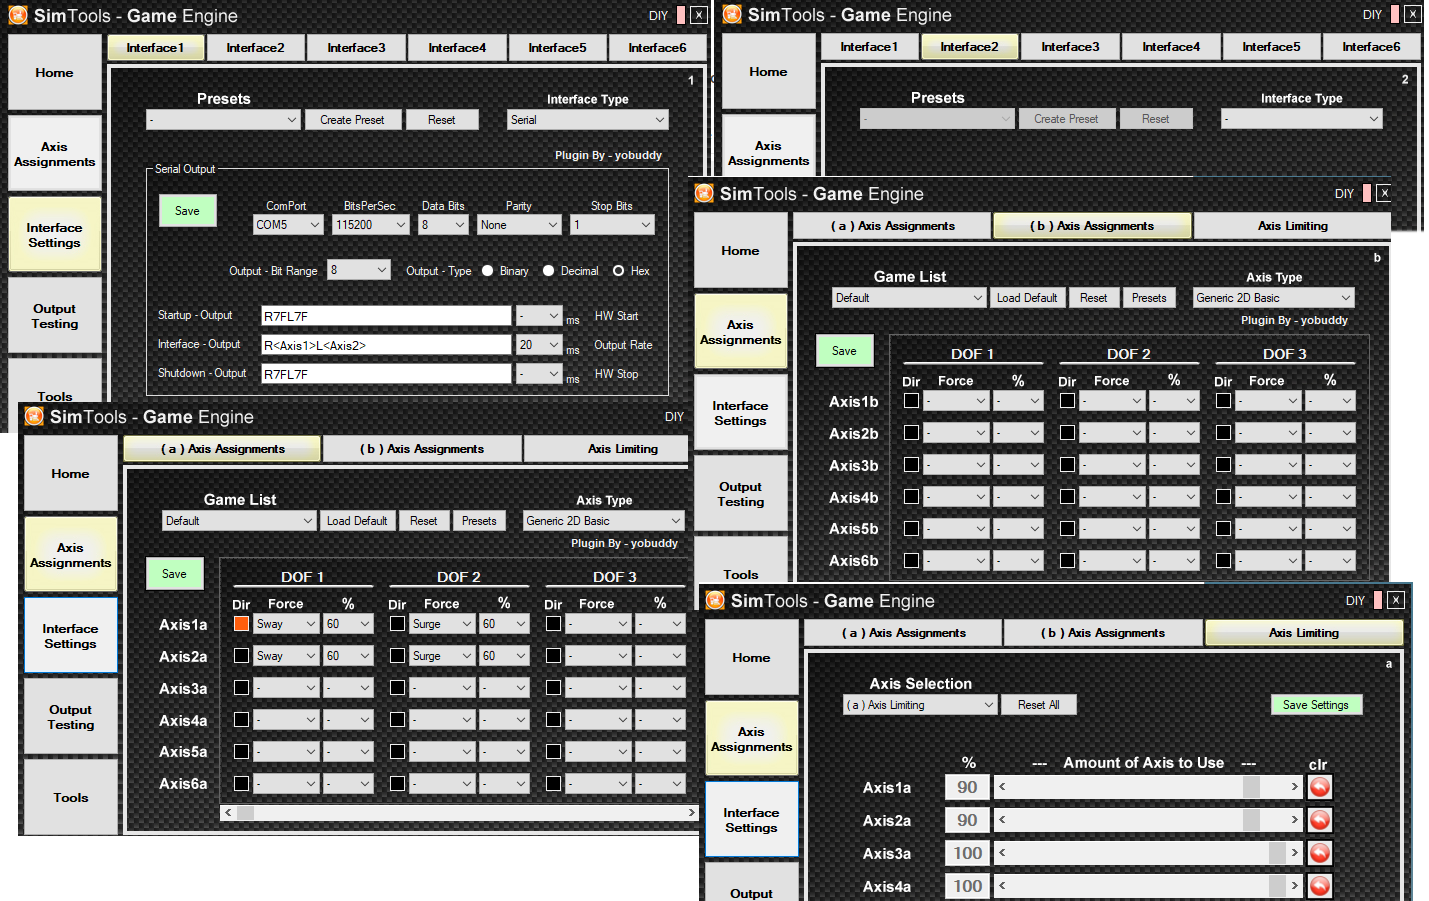The height and width of the screenshot is (901, 1429).
Task: Click SimTools logo in Interface2 window title
Action: 732,14
